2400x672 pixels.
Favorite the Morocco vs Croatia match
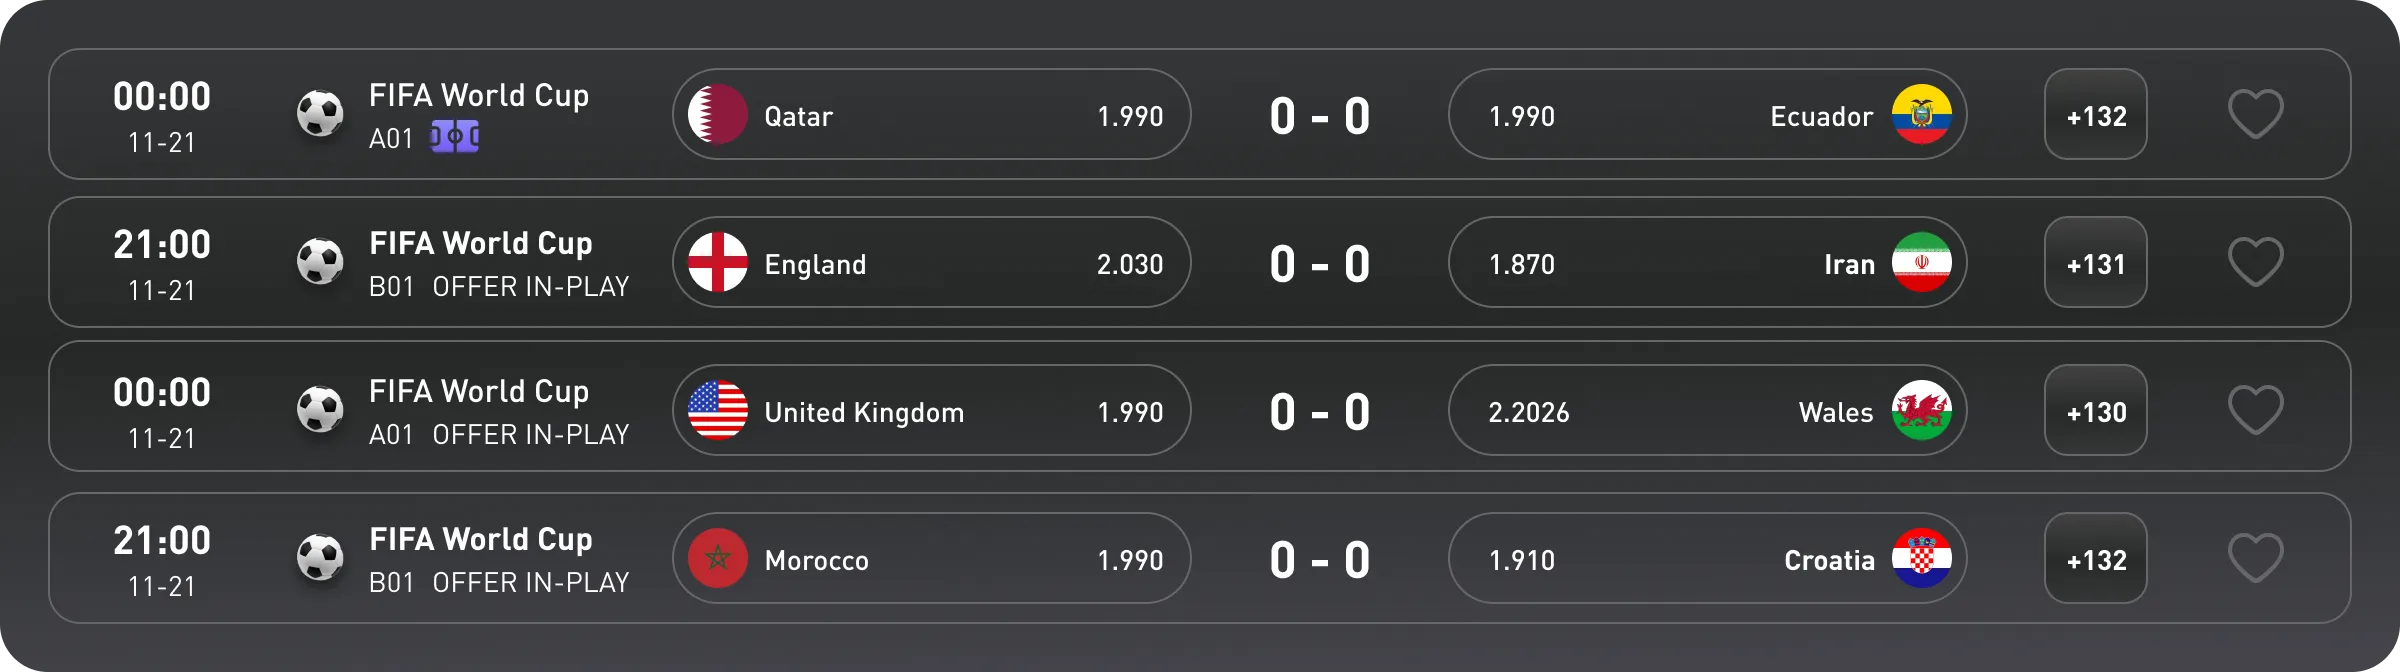2258,557
